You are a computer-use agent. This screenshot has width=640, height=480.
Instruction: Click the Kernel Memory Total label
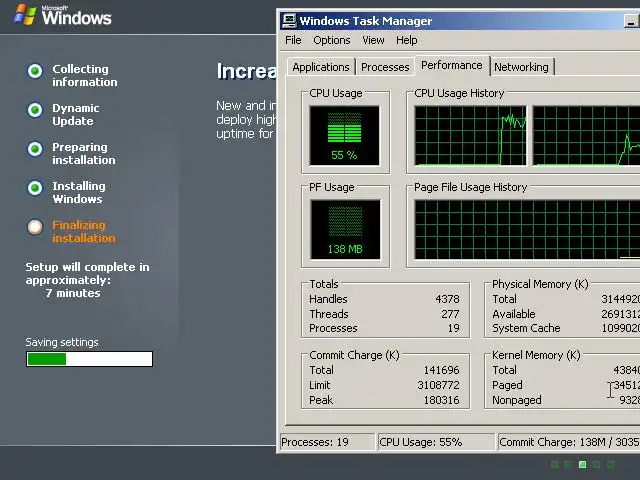[x=504, y=370]
